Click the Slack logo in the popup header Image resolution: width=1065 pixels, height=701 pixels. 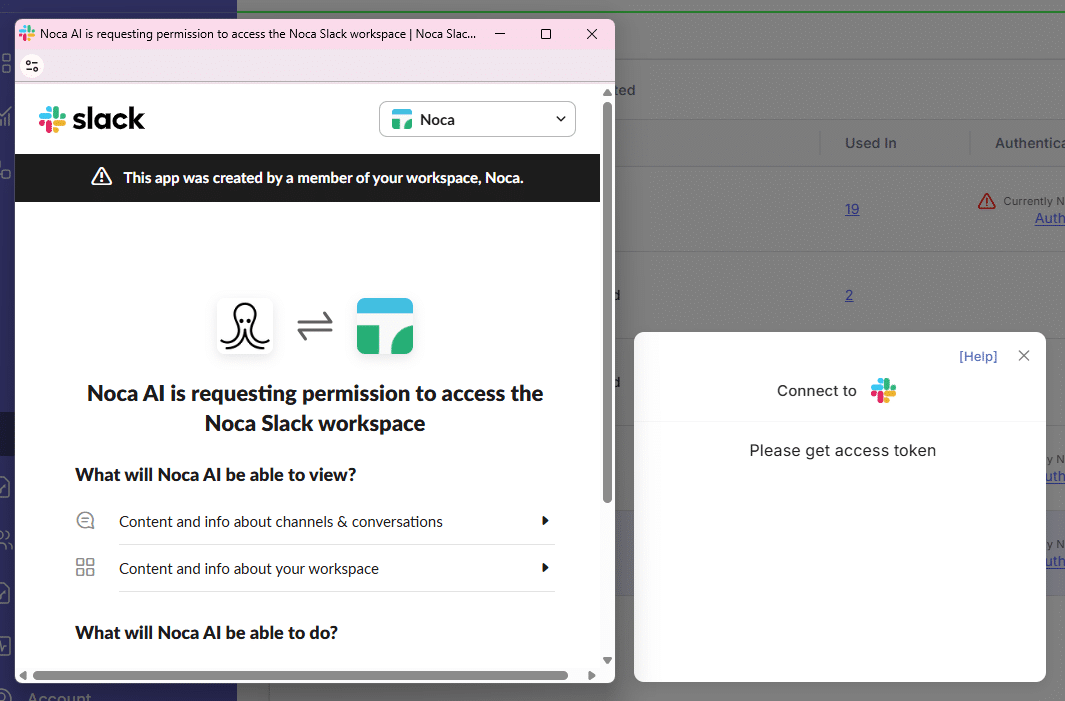pos(92,119)
